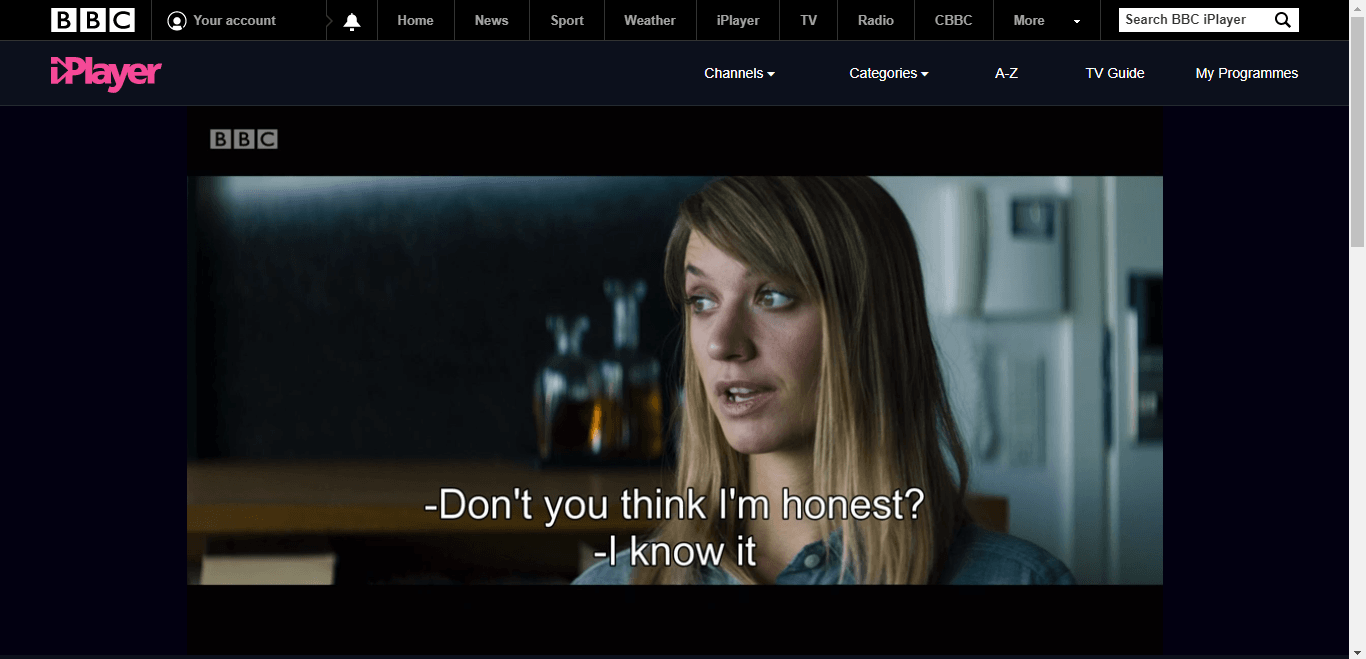Open Your account link
The width and height of the screenshot is (1366, 659).
click(234, 20)
